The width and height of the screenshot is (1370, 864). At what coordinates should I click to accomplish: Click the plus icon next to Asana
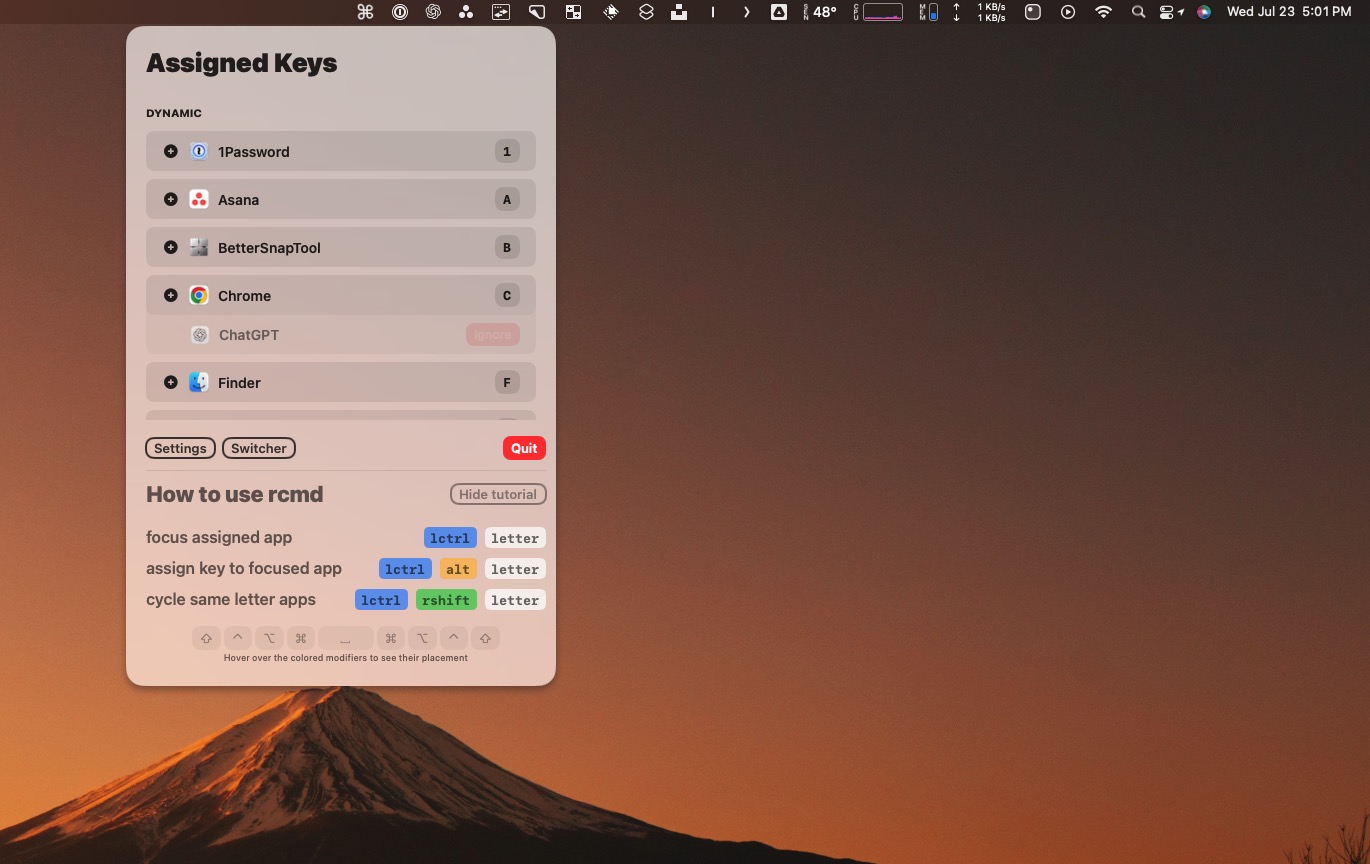171,199
